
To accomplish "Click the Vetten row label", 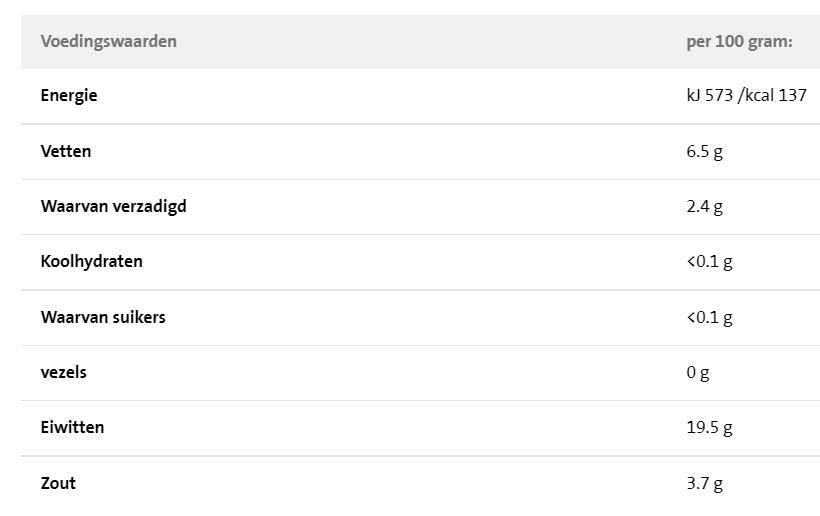I will pyautogui.click(x=66, y=151).
